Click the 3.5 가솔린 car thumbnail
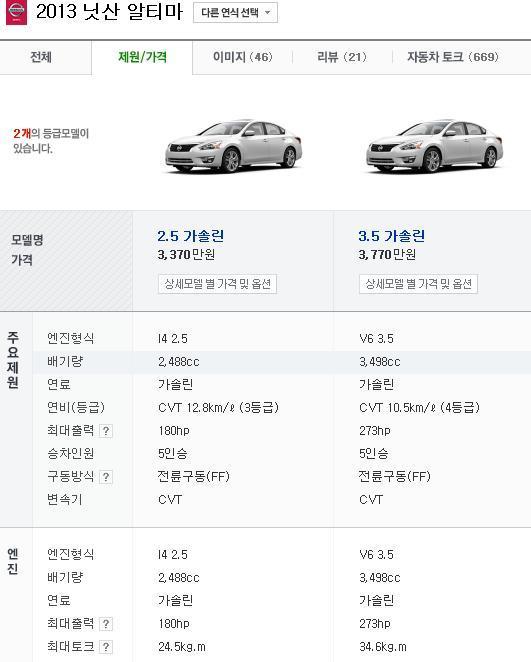Viewport: 531px width, 662px height. [x=435, y=146]
